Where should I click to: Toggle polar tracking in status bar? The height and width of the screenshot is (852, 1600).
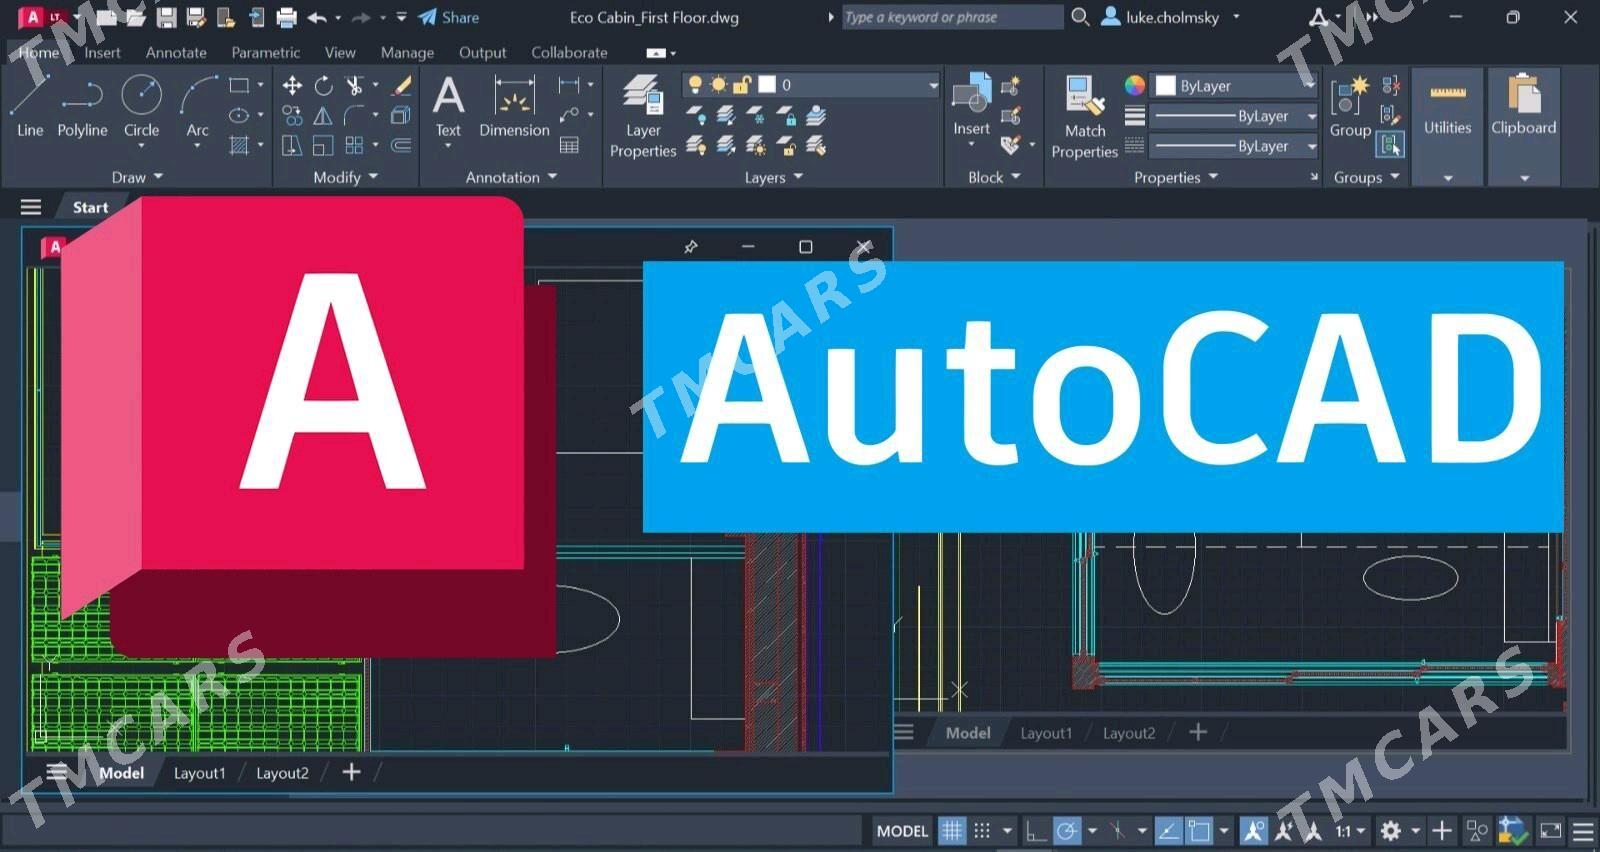pyautogui.click(x=1067, y=831)
